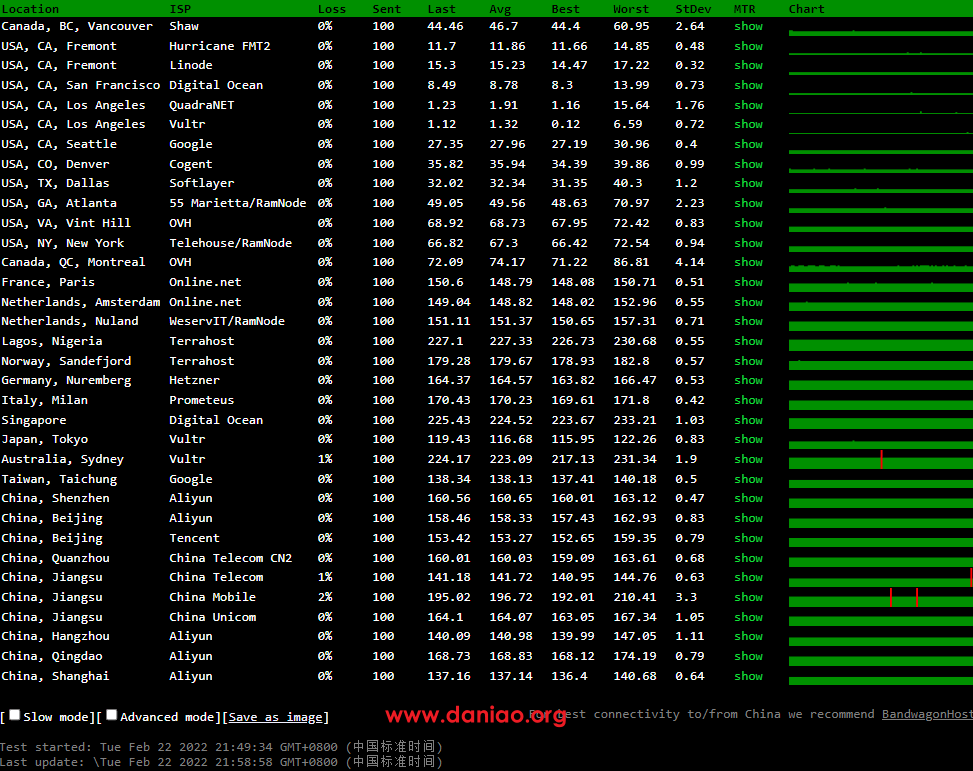Show MTR for Fremont Linode row

click(x=748, y=65)
